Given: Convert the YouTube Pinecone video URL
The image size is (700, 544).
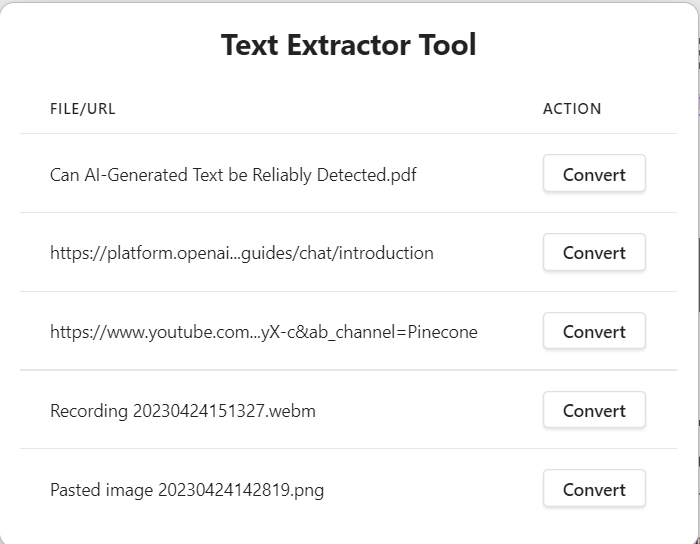Looking at the screenshot, I should click(x=594, y=331).
